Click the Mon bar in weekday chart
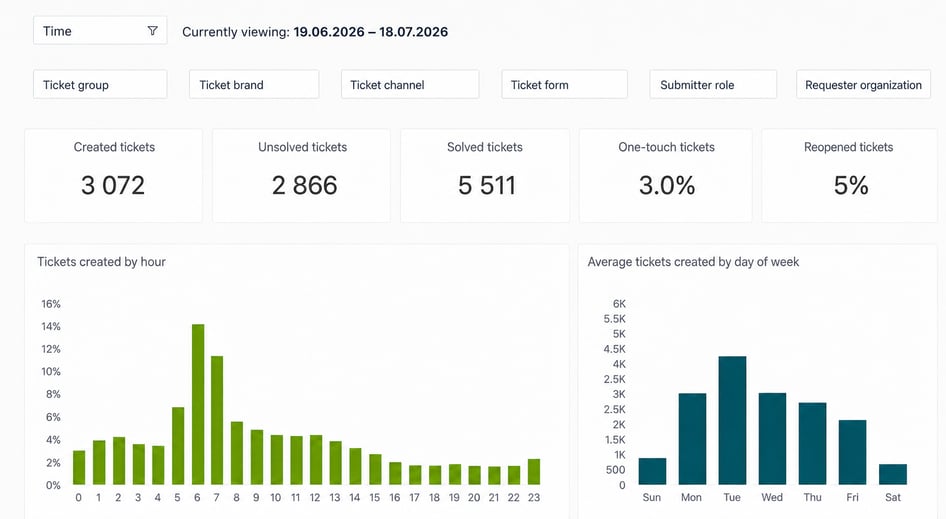The width and height of the screenshot is (946, 519). click(693, 439)
